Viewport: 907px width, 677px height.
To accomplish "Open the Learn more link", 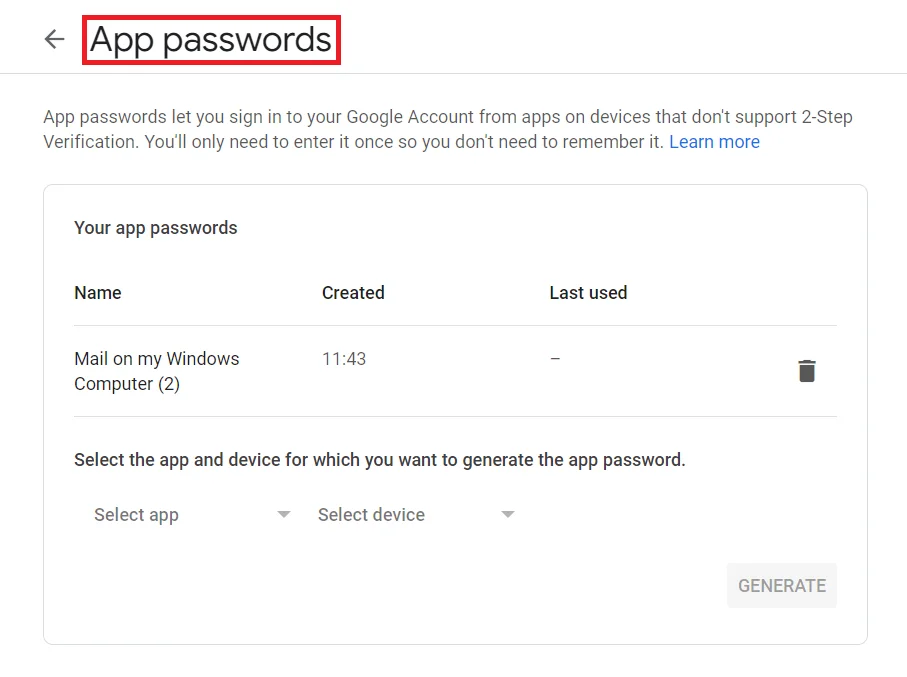I will pyautogui.click(x=714, y=141).
